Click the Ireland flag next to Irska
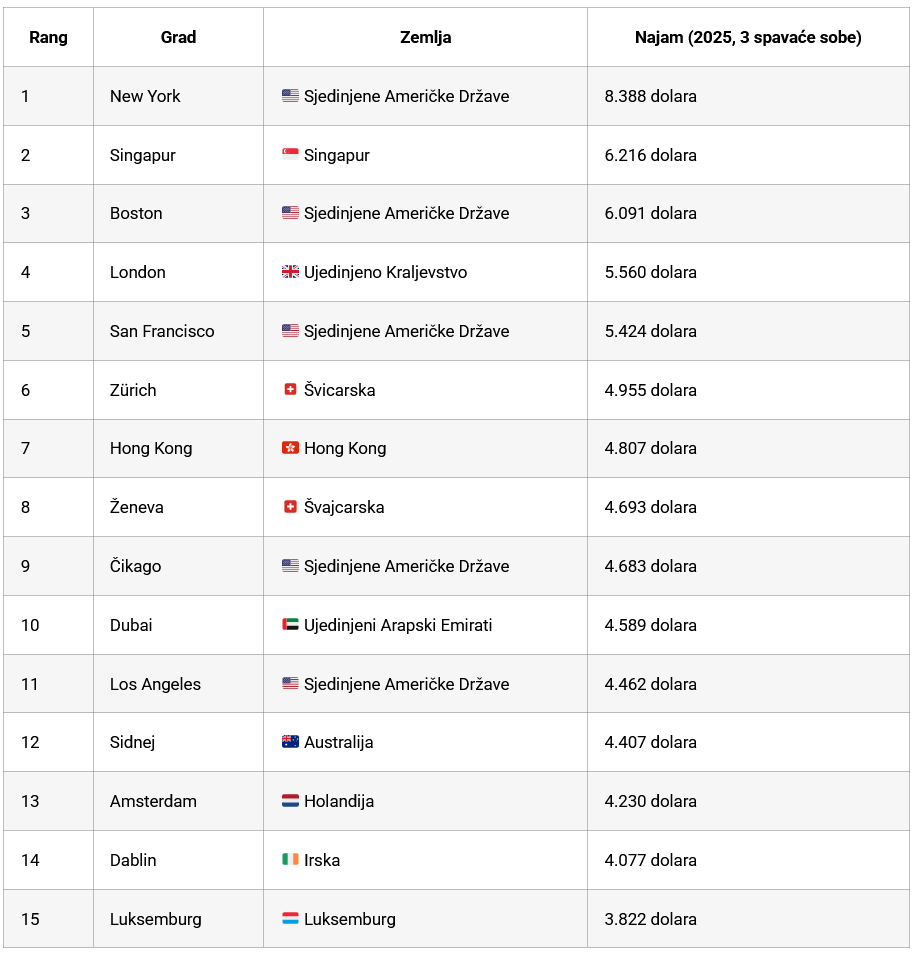 tap(290, 860)
